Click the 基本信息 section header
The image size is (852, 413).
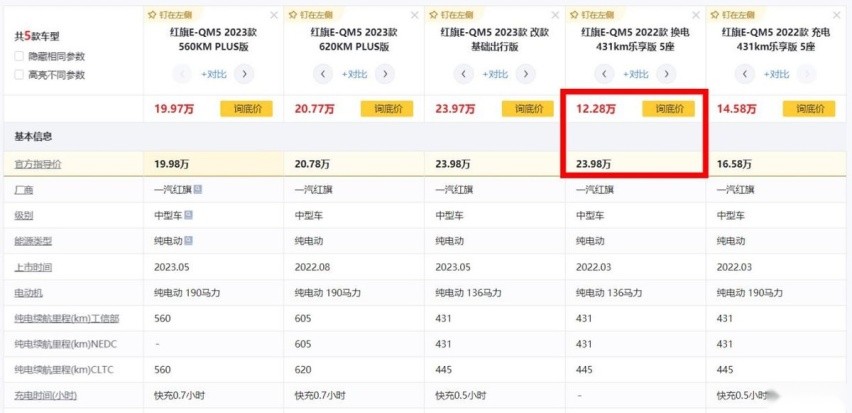tap(33, 137)
